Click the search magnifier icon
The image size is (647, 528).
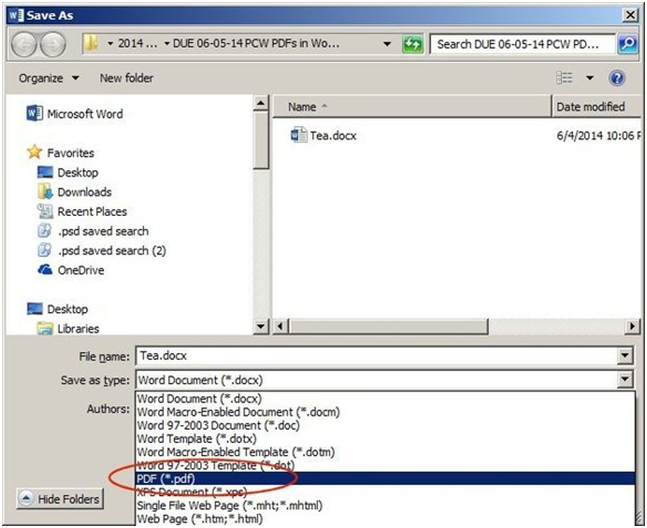point(627,43)
